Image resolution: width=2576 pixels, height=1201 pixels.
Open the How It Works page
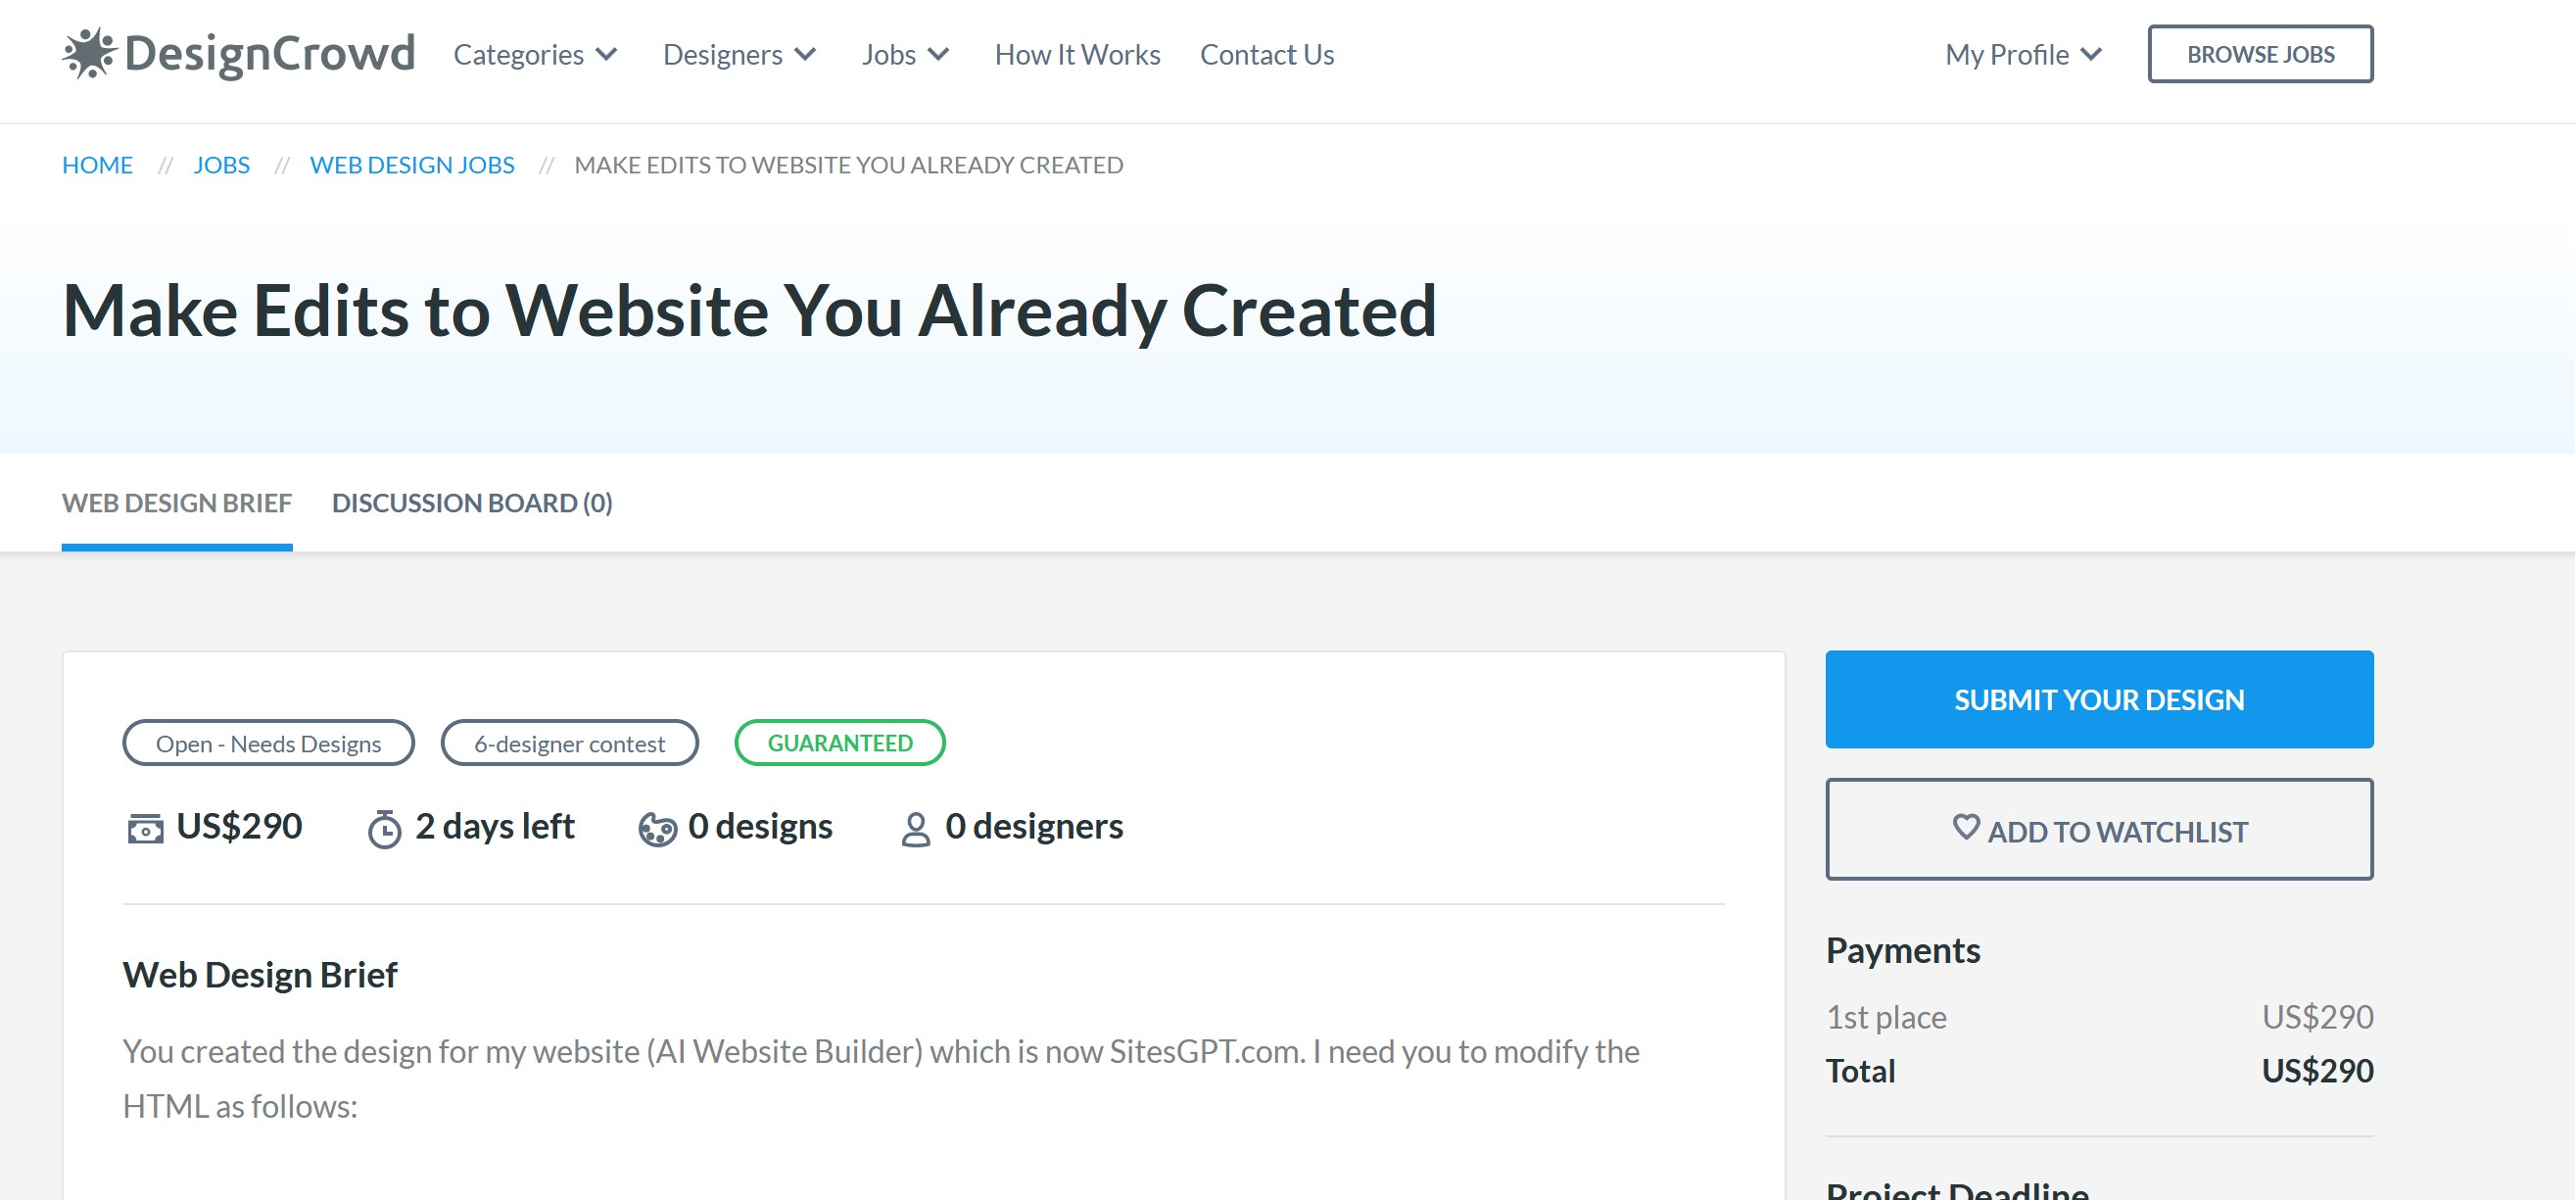(x=1076, y=54)
